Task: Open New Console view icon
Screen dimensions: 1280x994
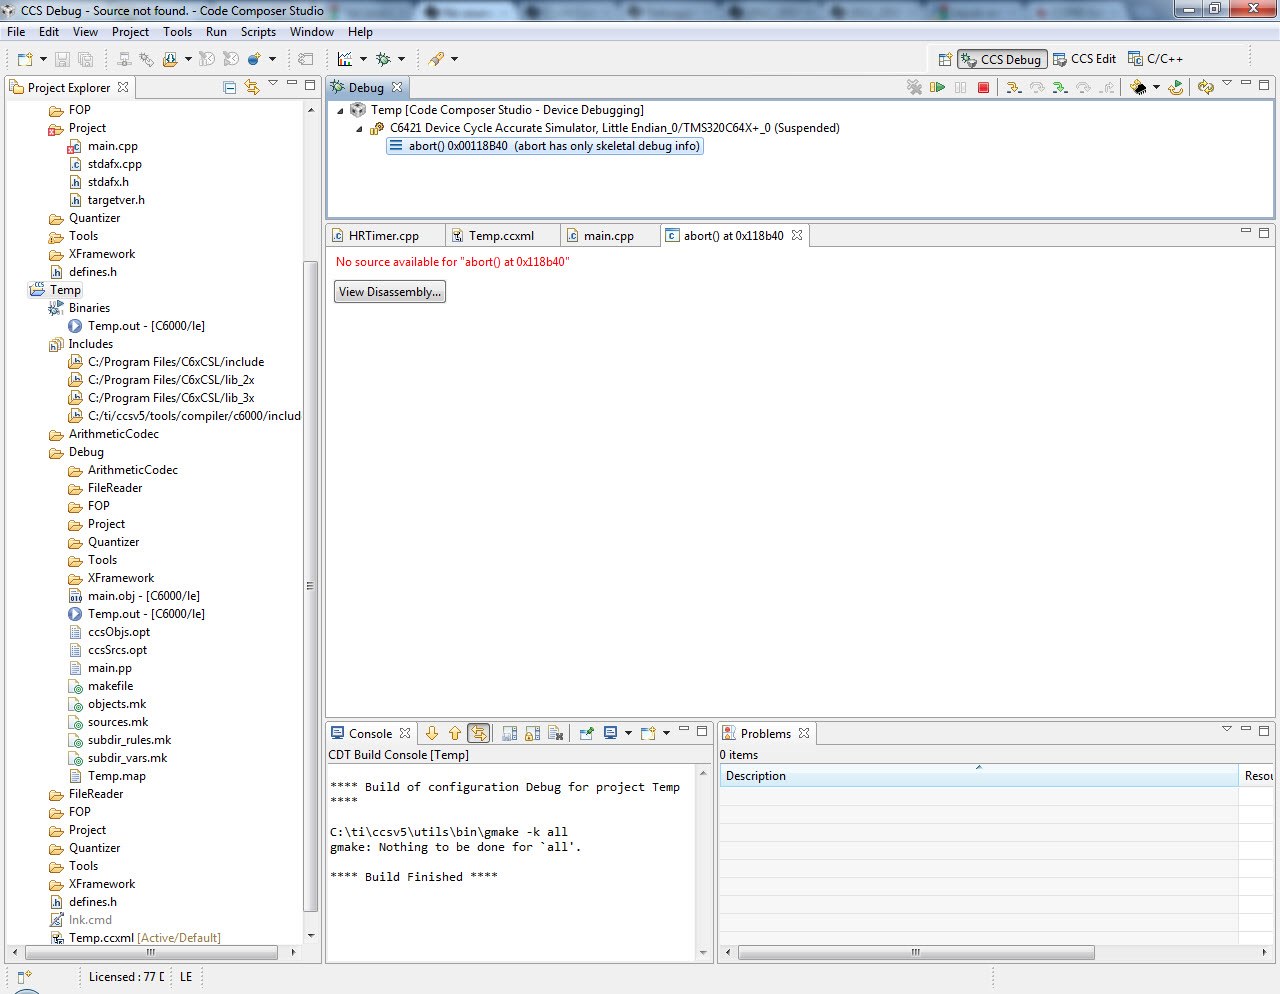Action: pyautogui.click(x=648, y=733)
